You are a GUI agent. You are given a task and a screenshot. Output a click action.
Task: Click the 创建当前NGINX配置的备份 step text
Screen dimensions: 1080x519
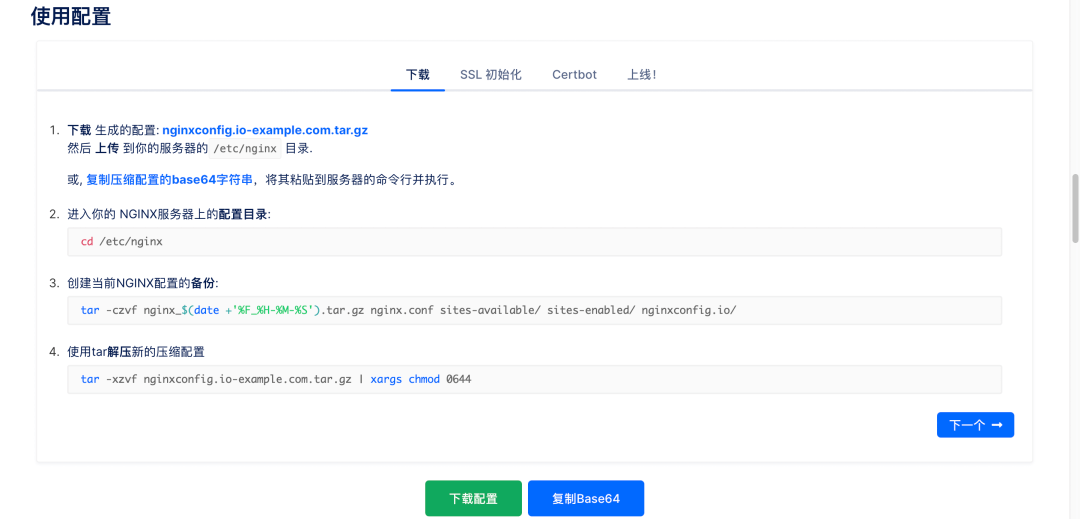(x=143, y=283)
